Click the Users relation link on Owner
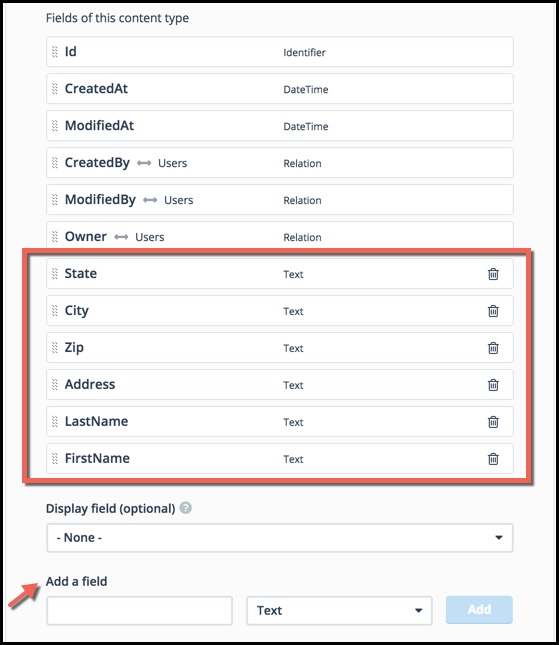Viewport: 559px width, 645px height. point(150,237)
